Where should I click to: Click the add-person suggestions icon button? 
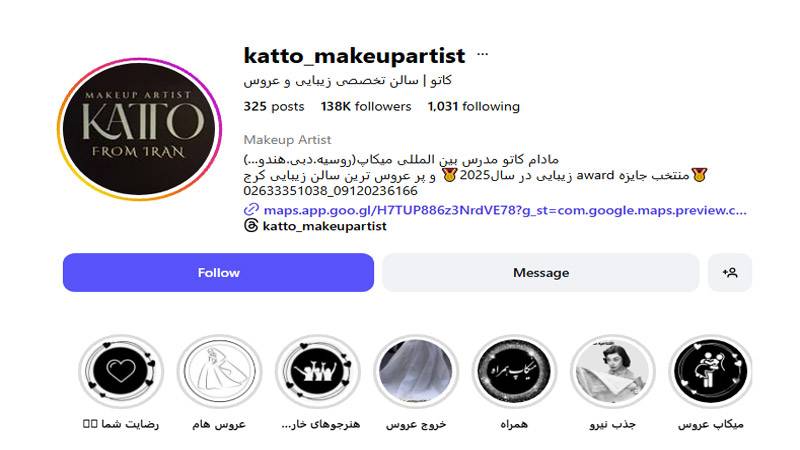pos(730,272)
